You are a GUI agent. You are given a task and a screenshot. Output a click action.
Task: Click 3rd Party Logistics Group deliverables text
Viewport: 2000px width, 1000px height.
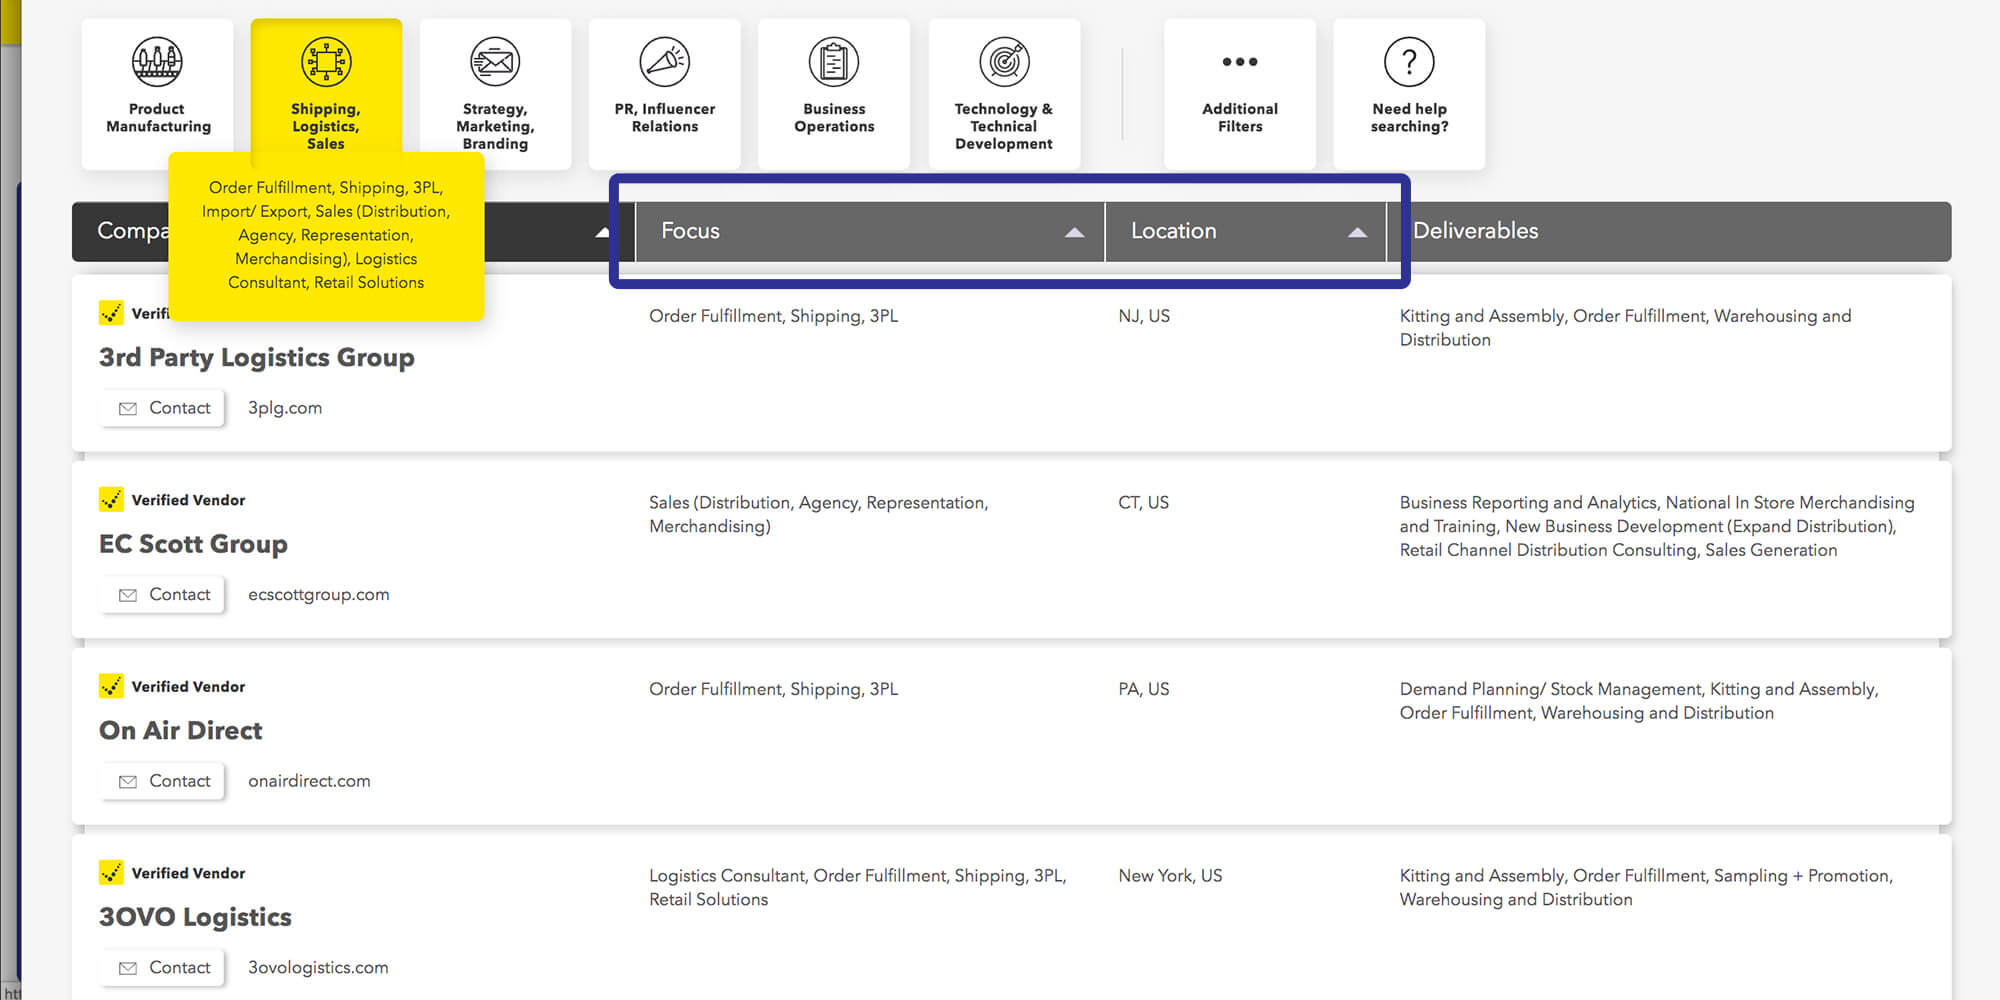1625,328
